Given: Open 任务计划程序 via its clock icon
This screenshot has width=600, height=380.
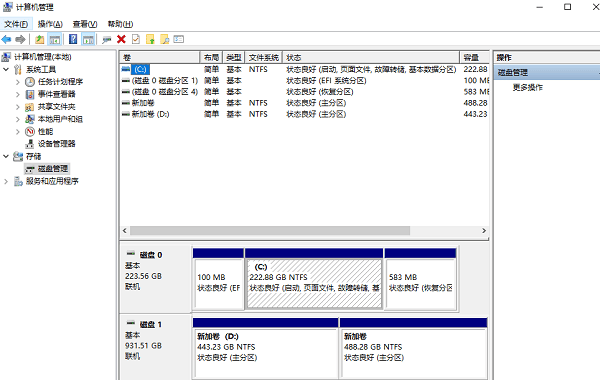Looking at the screenshot, I should pos(30,82).
